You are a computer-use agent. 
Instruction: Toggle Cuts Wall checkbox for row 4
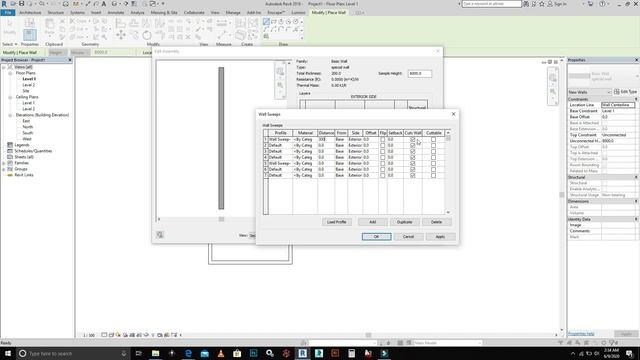(413, 157)
